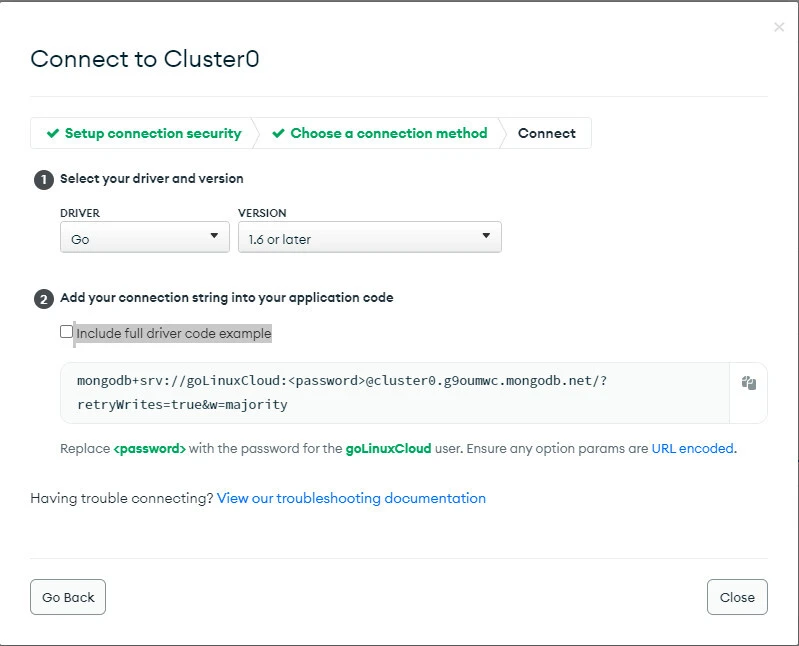This screenshot has height=646, width=799.
Task: Open the URL encoded link
Action: (x=693, y=449)
